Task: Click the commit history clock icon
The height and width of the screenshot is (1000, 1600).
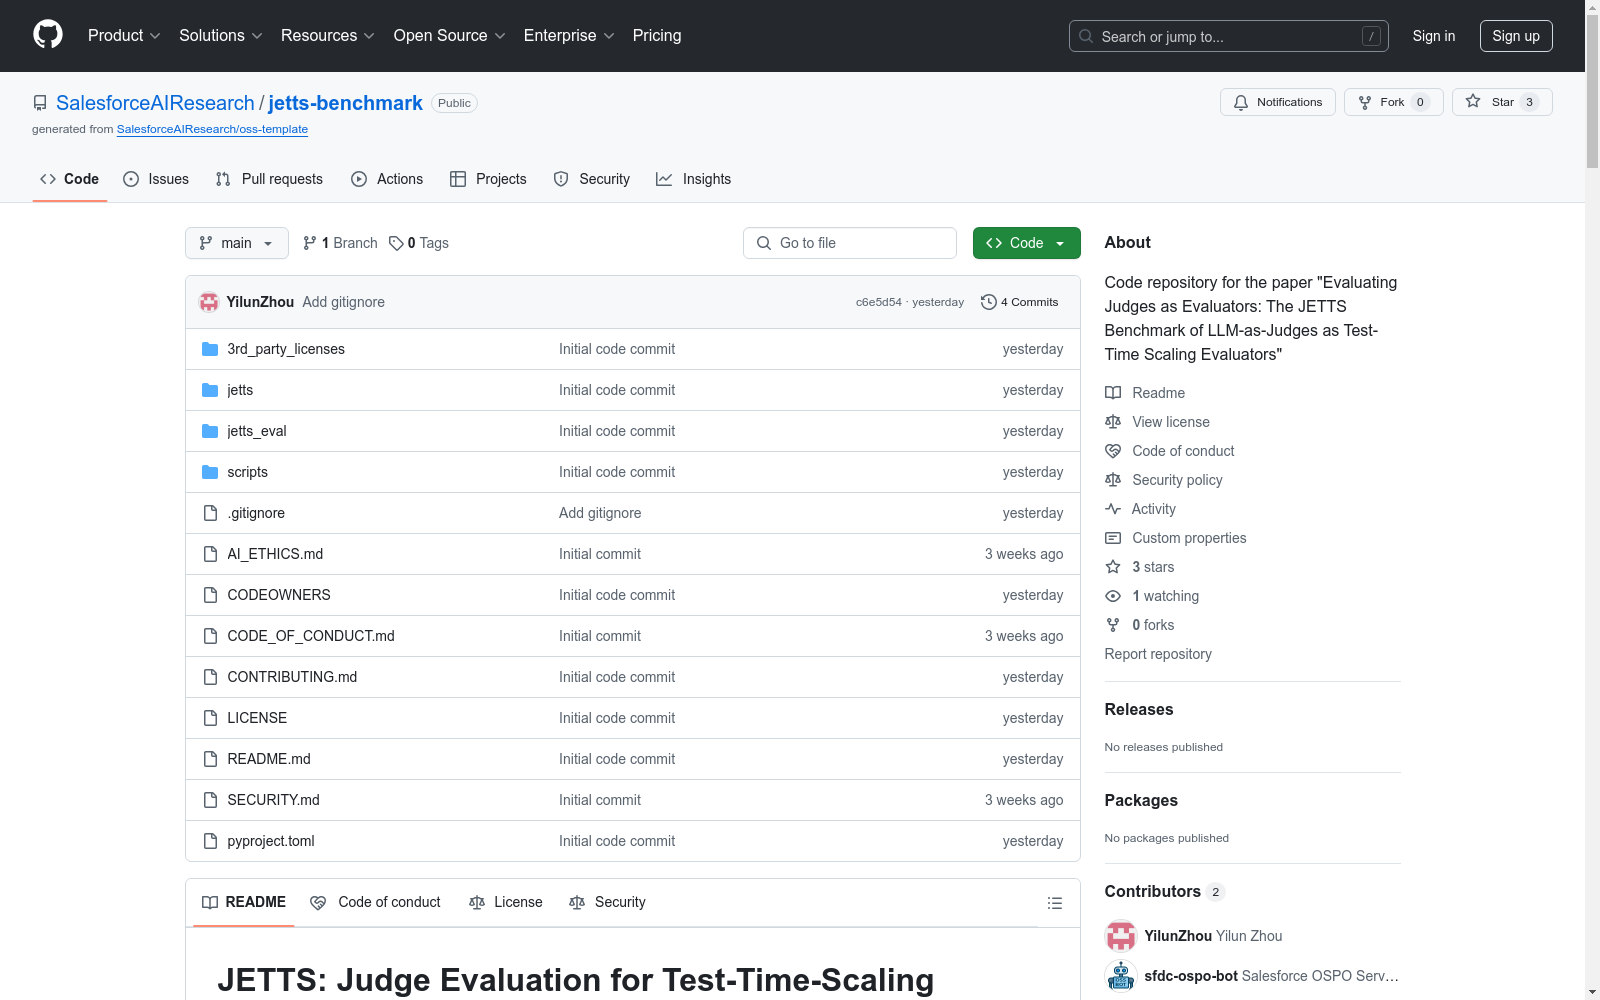Action: coord(989,302)
